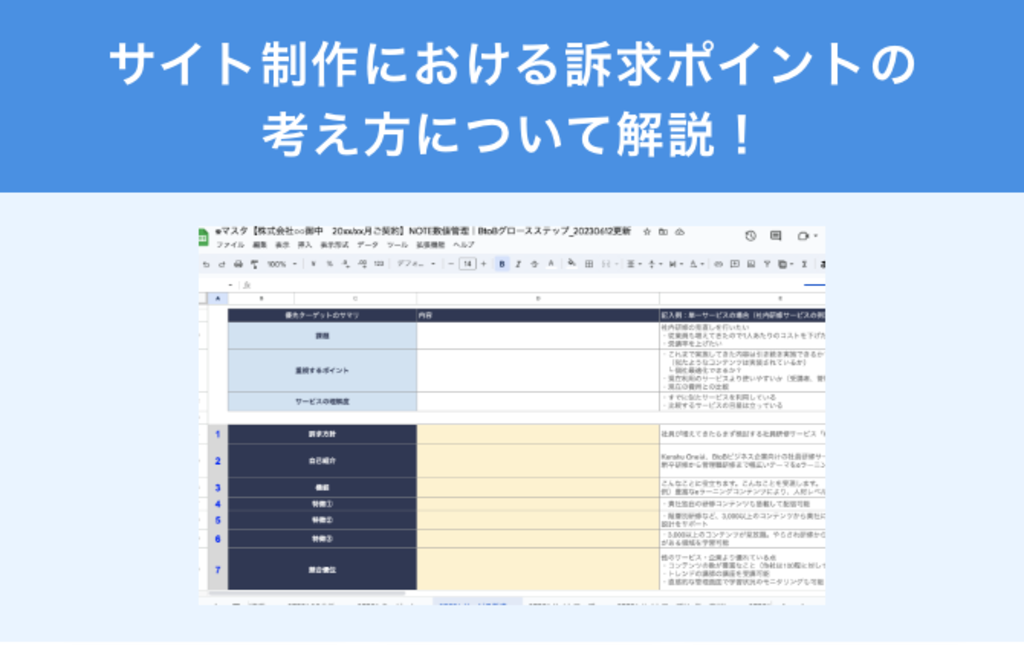Open vertical align dropdown
This screenshot has width=1024, height=654.
(x=654, y=265)
